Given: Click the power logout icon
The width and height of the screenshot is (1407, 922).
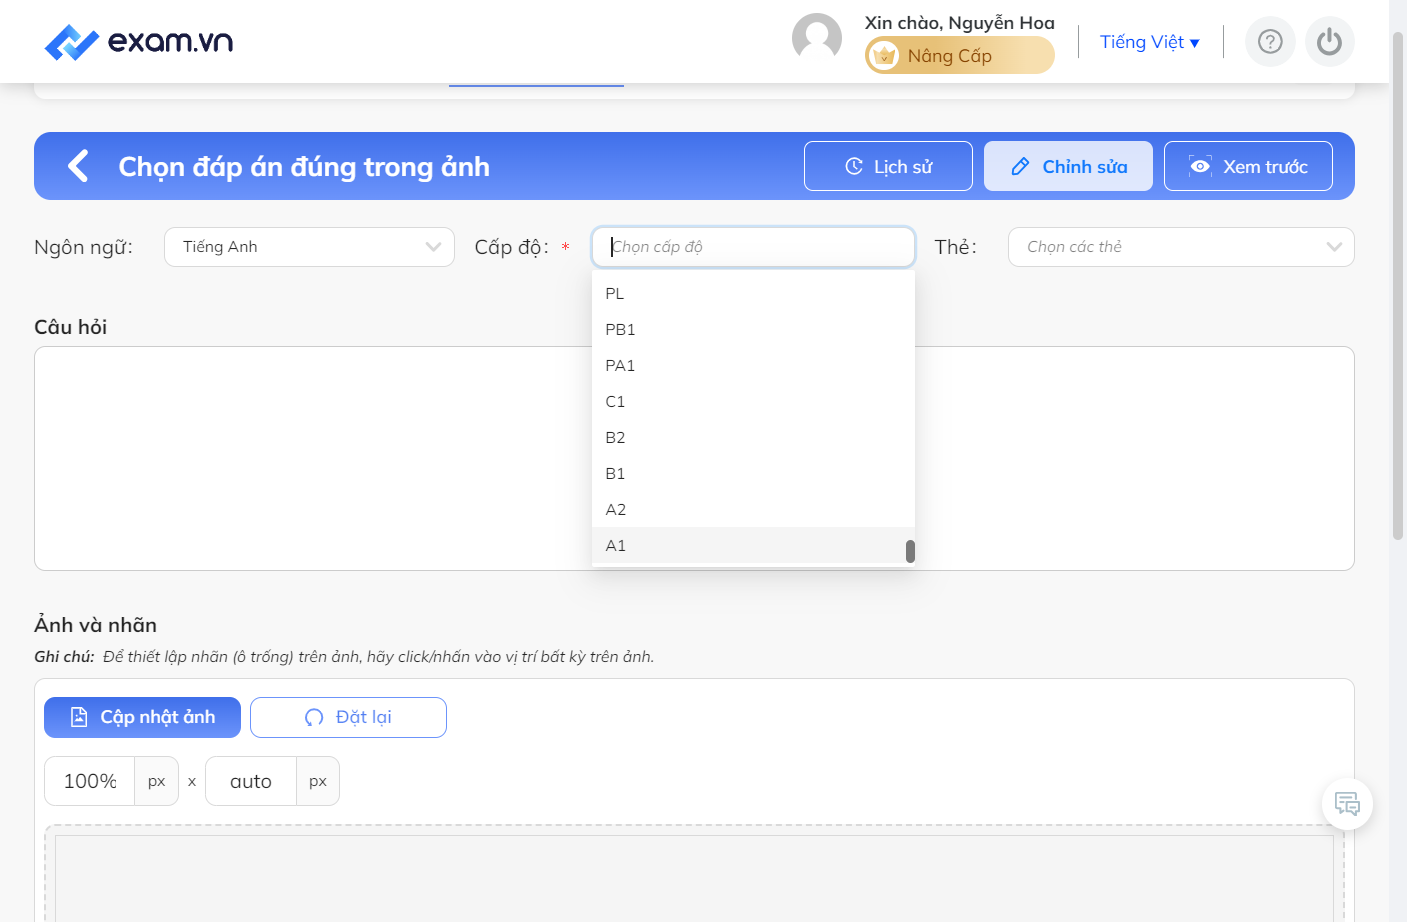Looking at the screenshot, I should [1329, 42].
